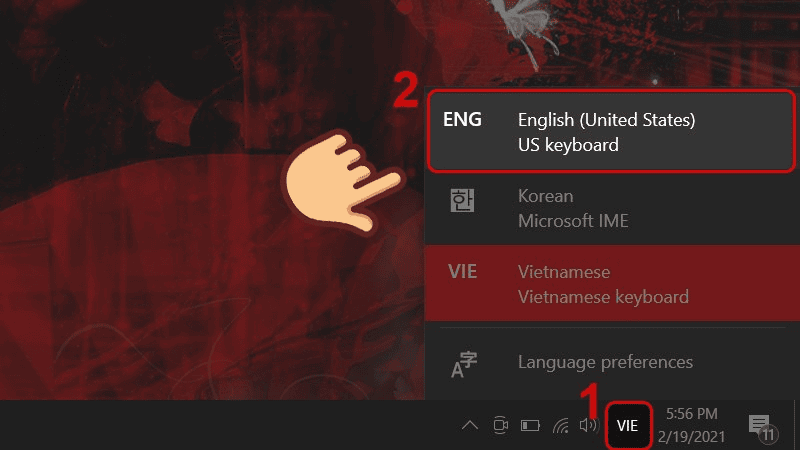This screenshot has height=450, width=800.
Task: Open the Meet Now camera icon
Action: click(x=501, y=425)
